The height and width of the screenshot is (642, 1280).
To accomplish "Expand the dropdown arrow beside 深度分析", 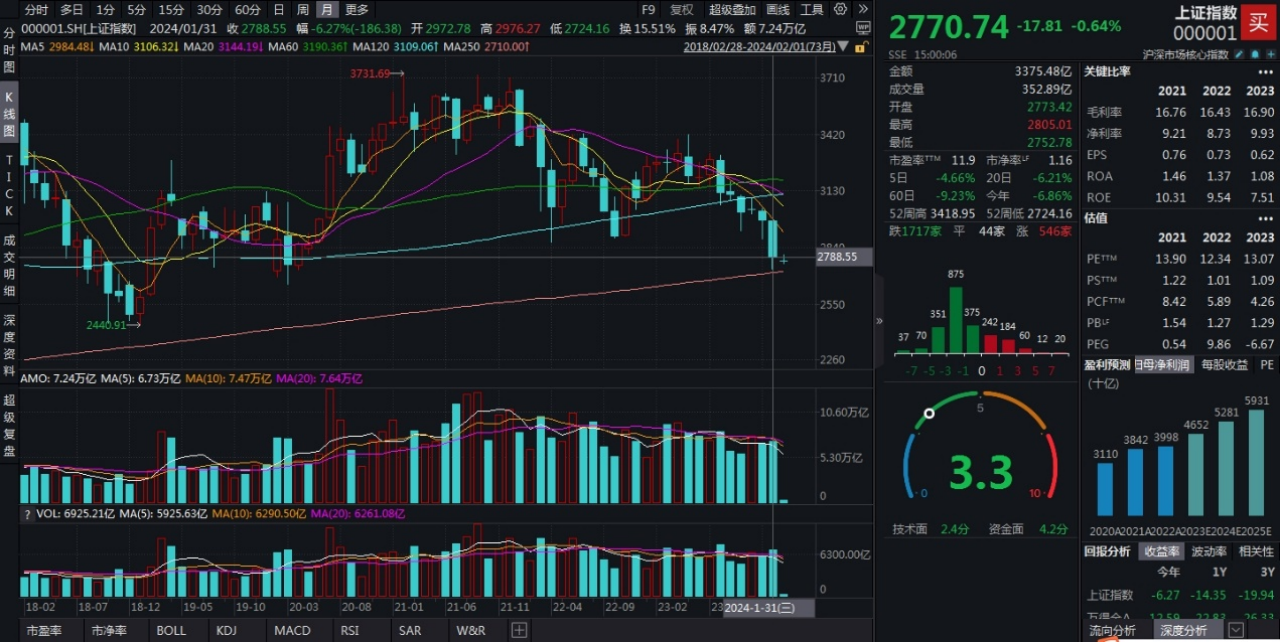I will tap(1236, 630).
